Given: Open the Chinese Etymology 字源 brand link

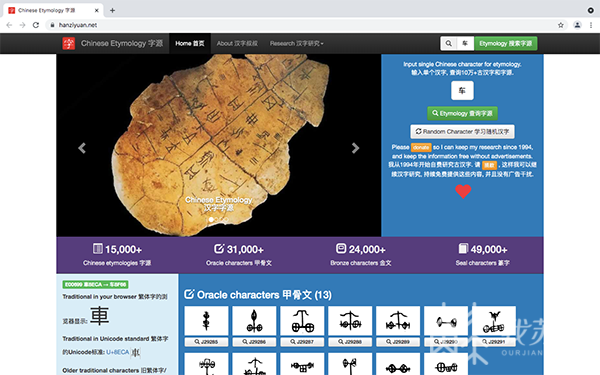Looking at the screenshot, I should [x=122, y=43].
